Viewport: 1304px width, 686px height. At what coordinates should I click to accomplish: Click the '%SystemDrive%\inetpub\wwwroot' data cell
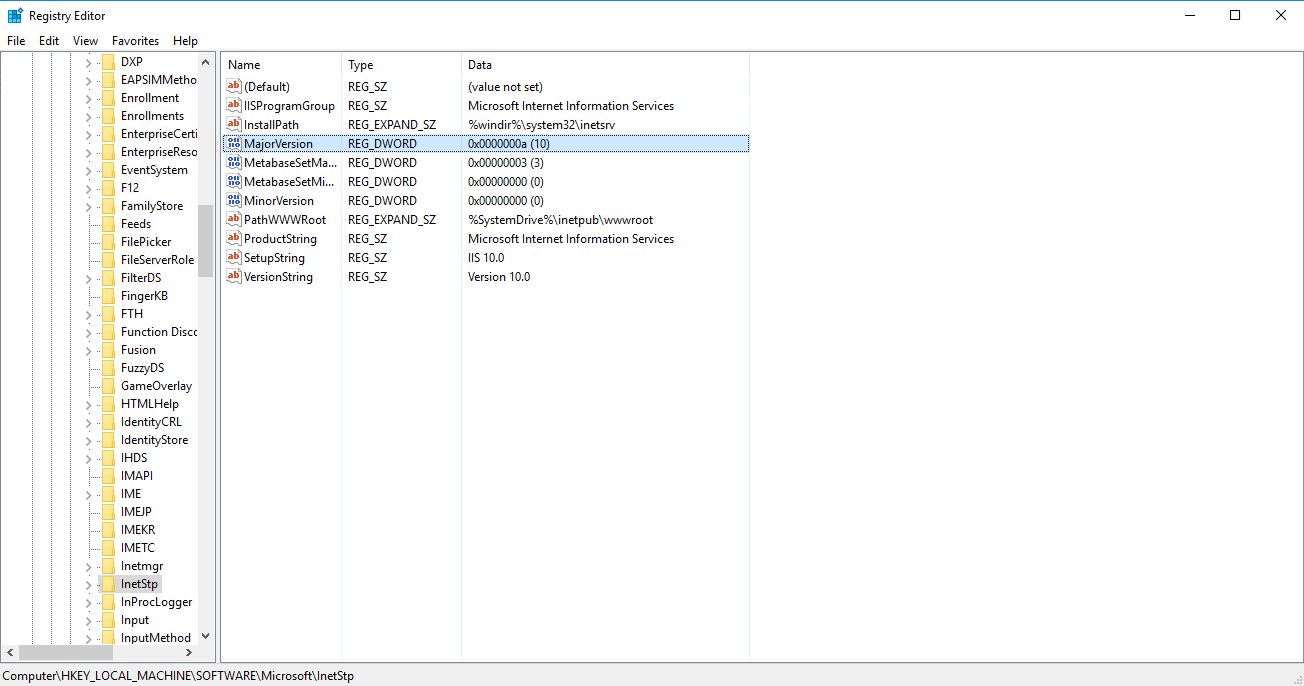tap(560, 220)
